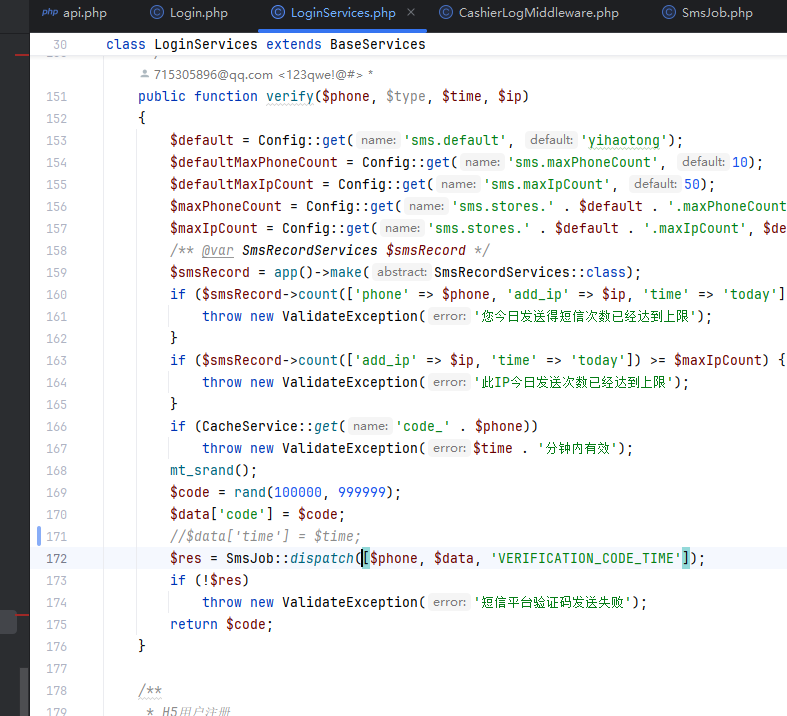Click $data['code'] on line 170

[221, 515]
